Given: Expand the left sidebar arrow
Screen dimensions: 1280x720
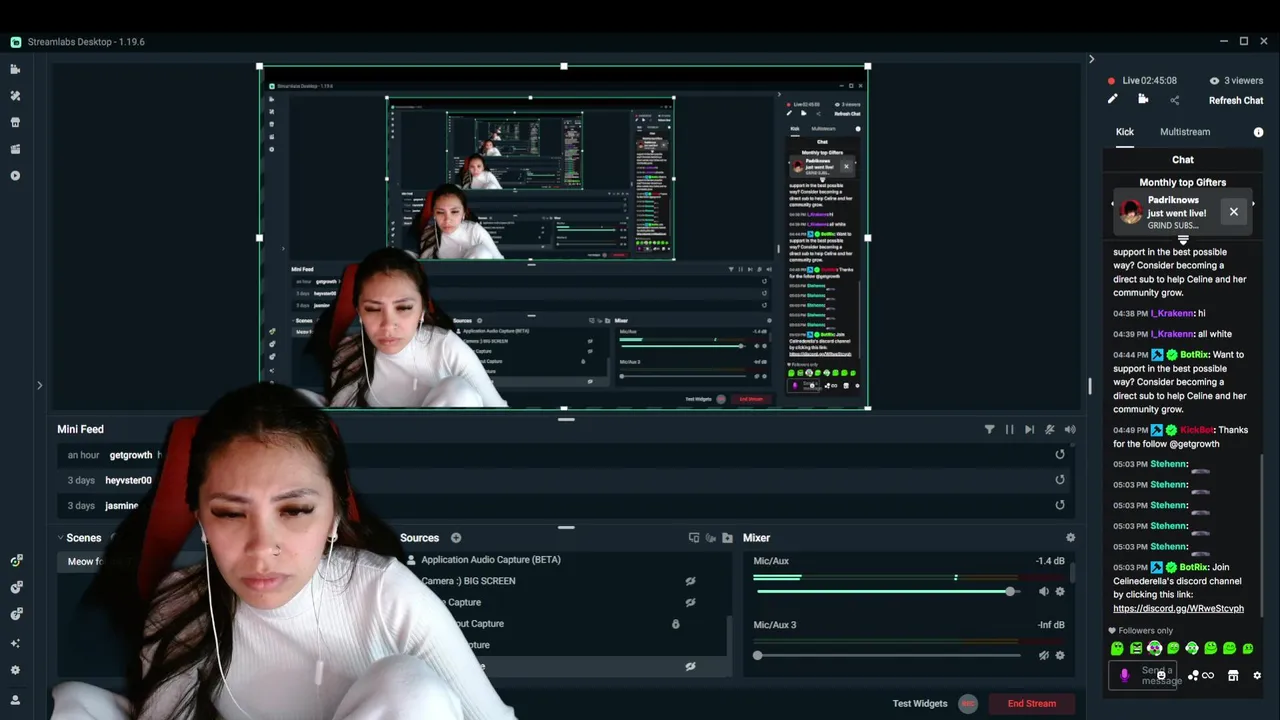Looking at the screenshot, I should click(39, 385).
